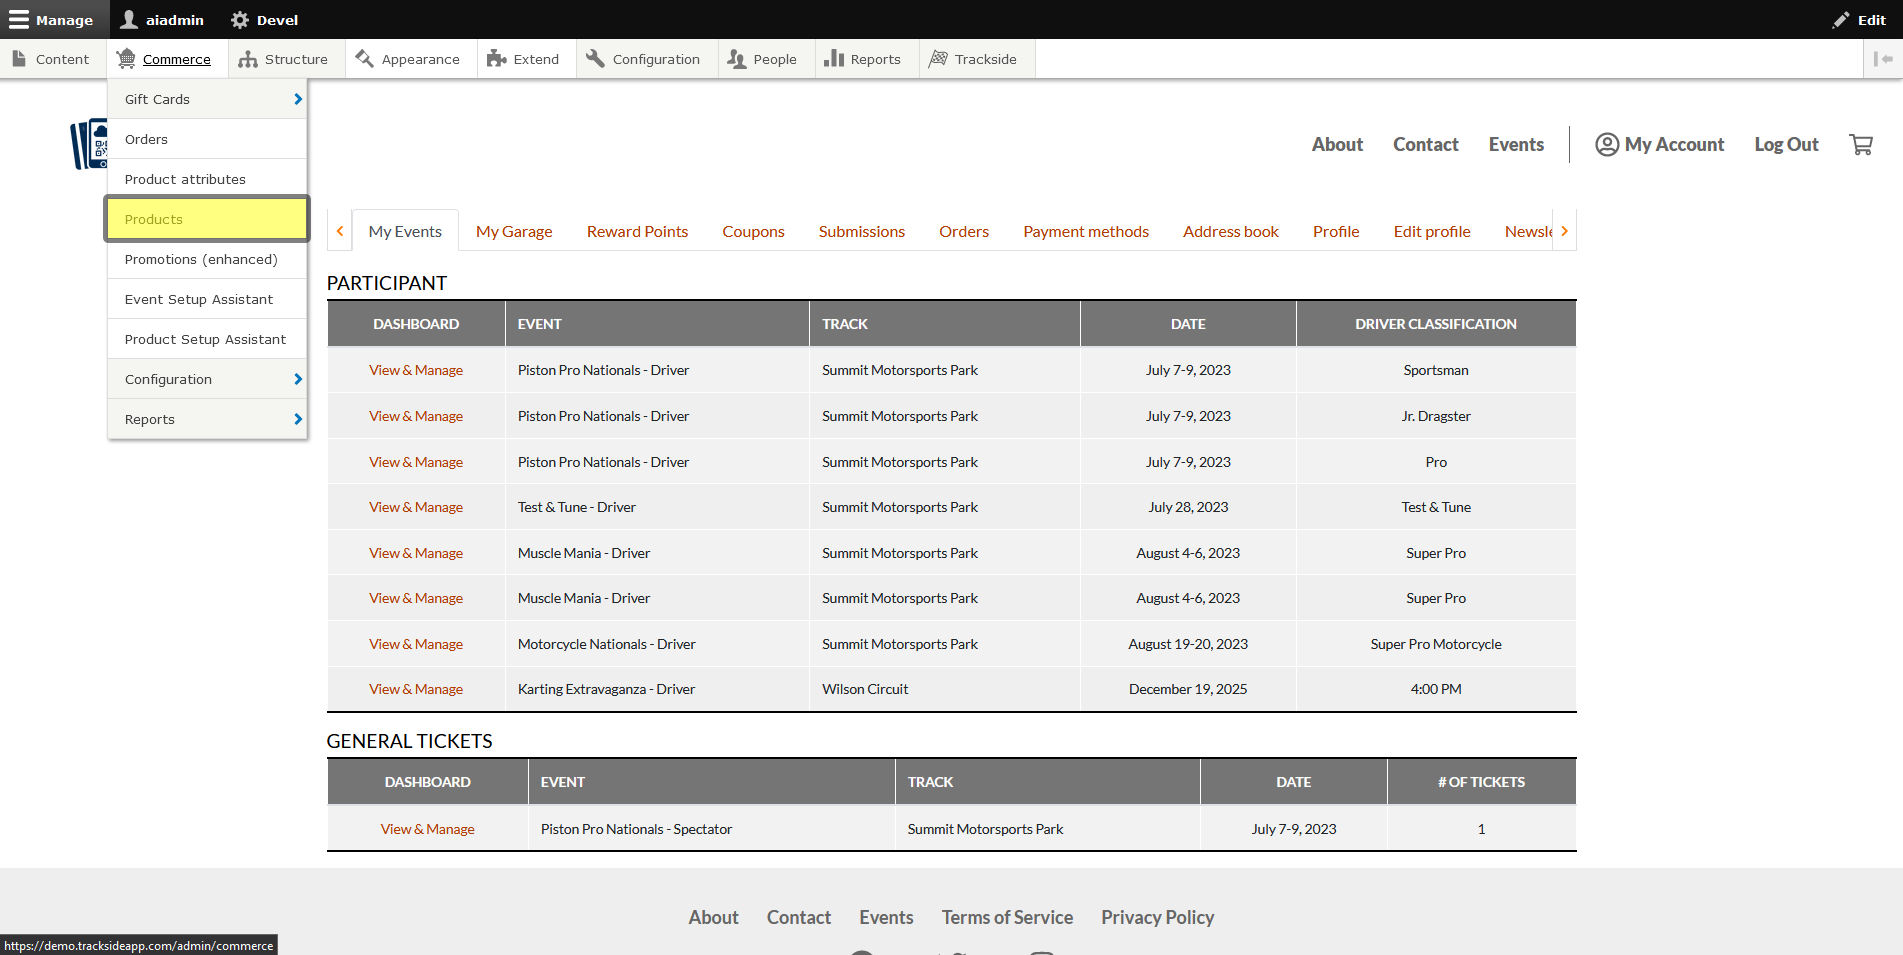Click the Extend puzzle icon
This screenshot has width=1903, height=955.
tap(497, 59)
